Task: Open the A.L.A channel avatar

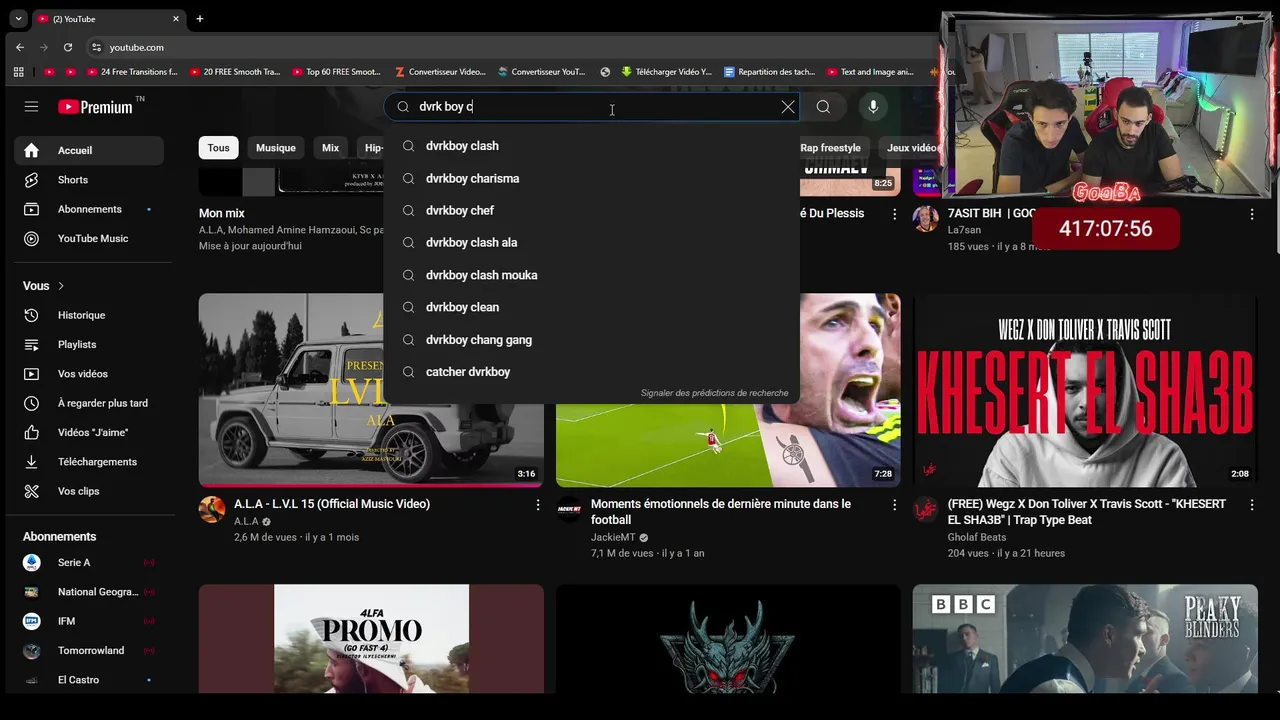Action: (x=212, y=509)
